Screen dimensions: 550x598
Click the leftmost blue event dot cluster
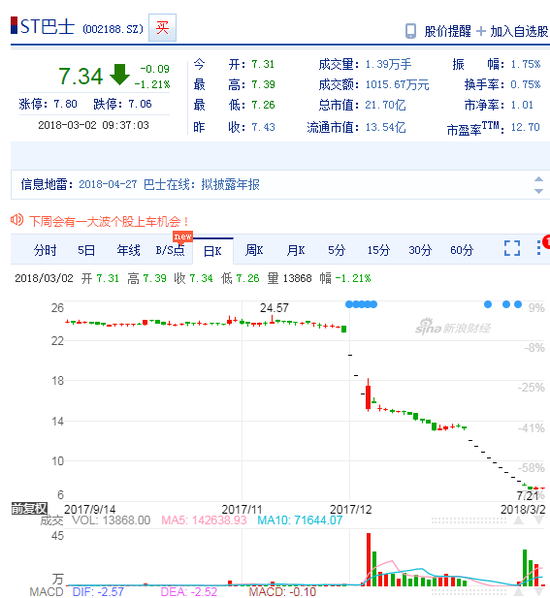click(361, 304)
